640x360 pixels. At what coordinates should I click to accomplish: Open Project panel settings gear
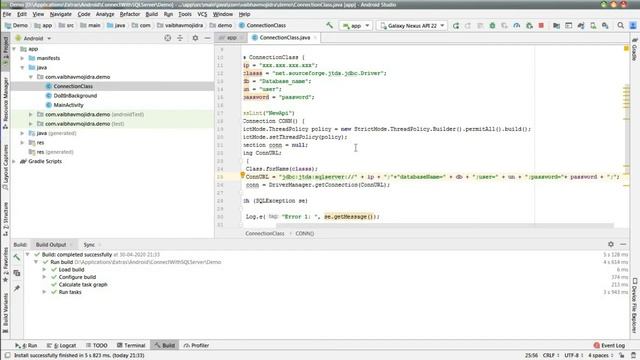pos(195,38)
